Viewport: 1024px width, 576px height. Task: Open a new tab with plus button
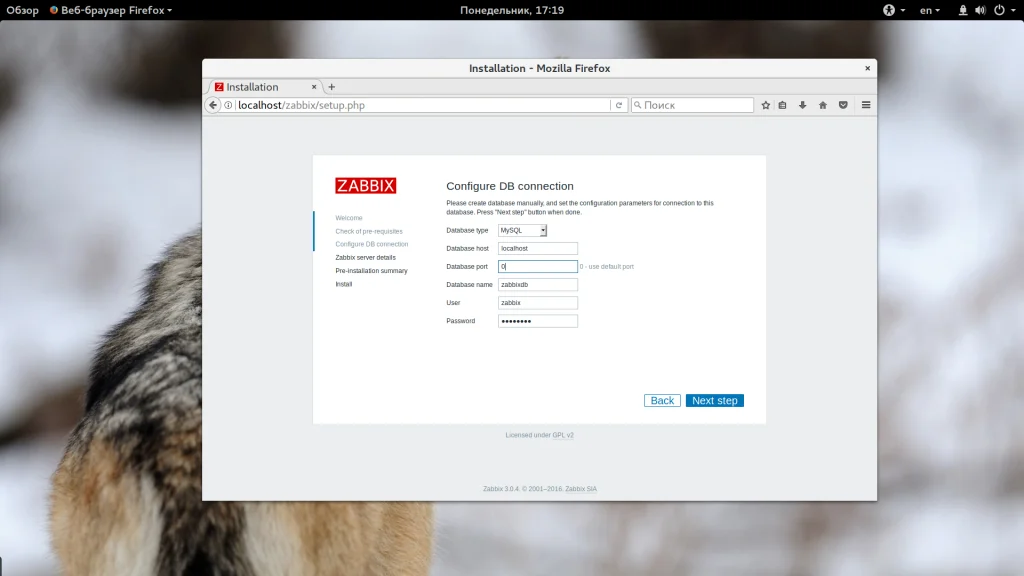(x=331, y=87)
